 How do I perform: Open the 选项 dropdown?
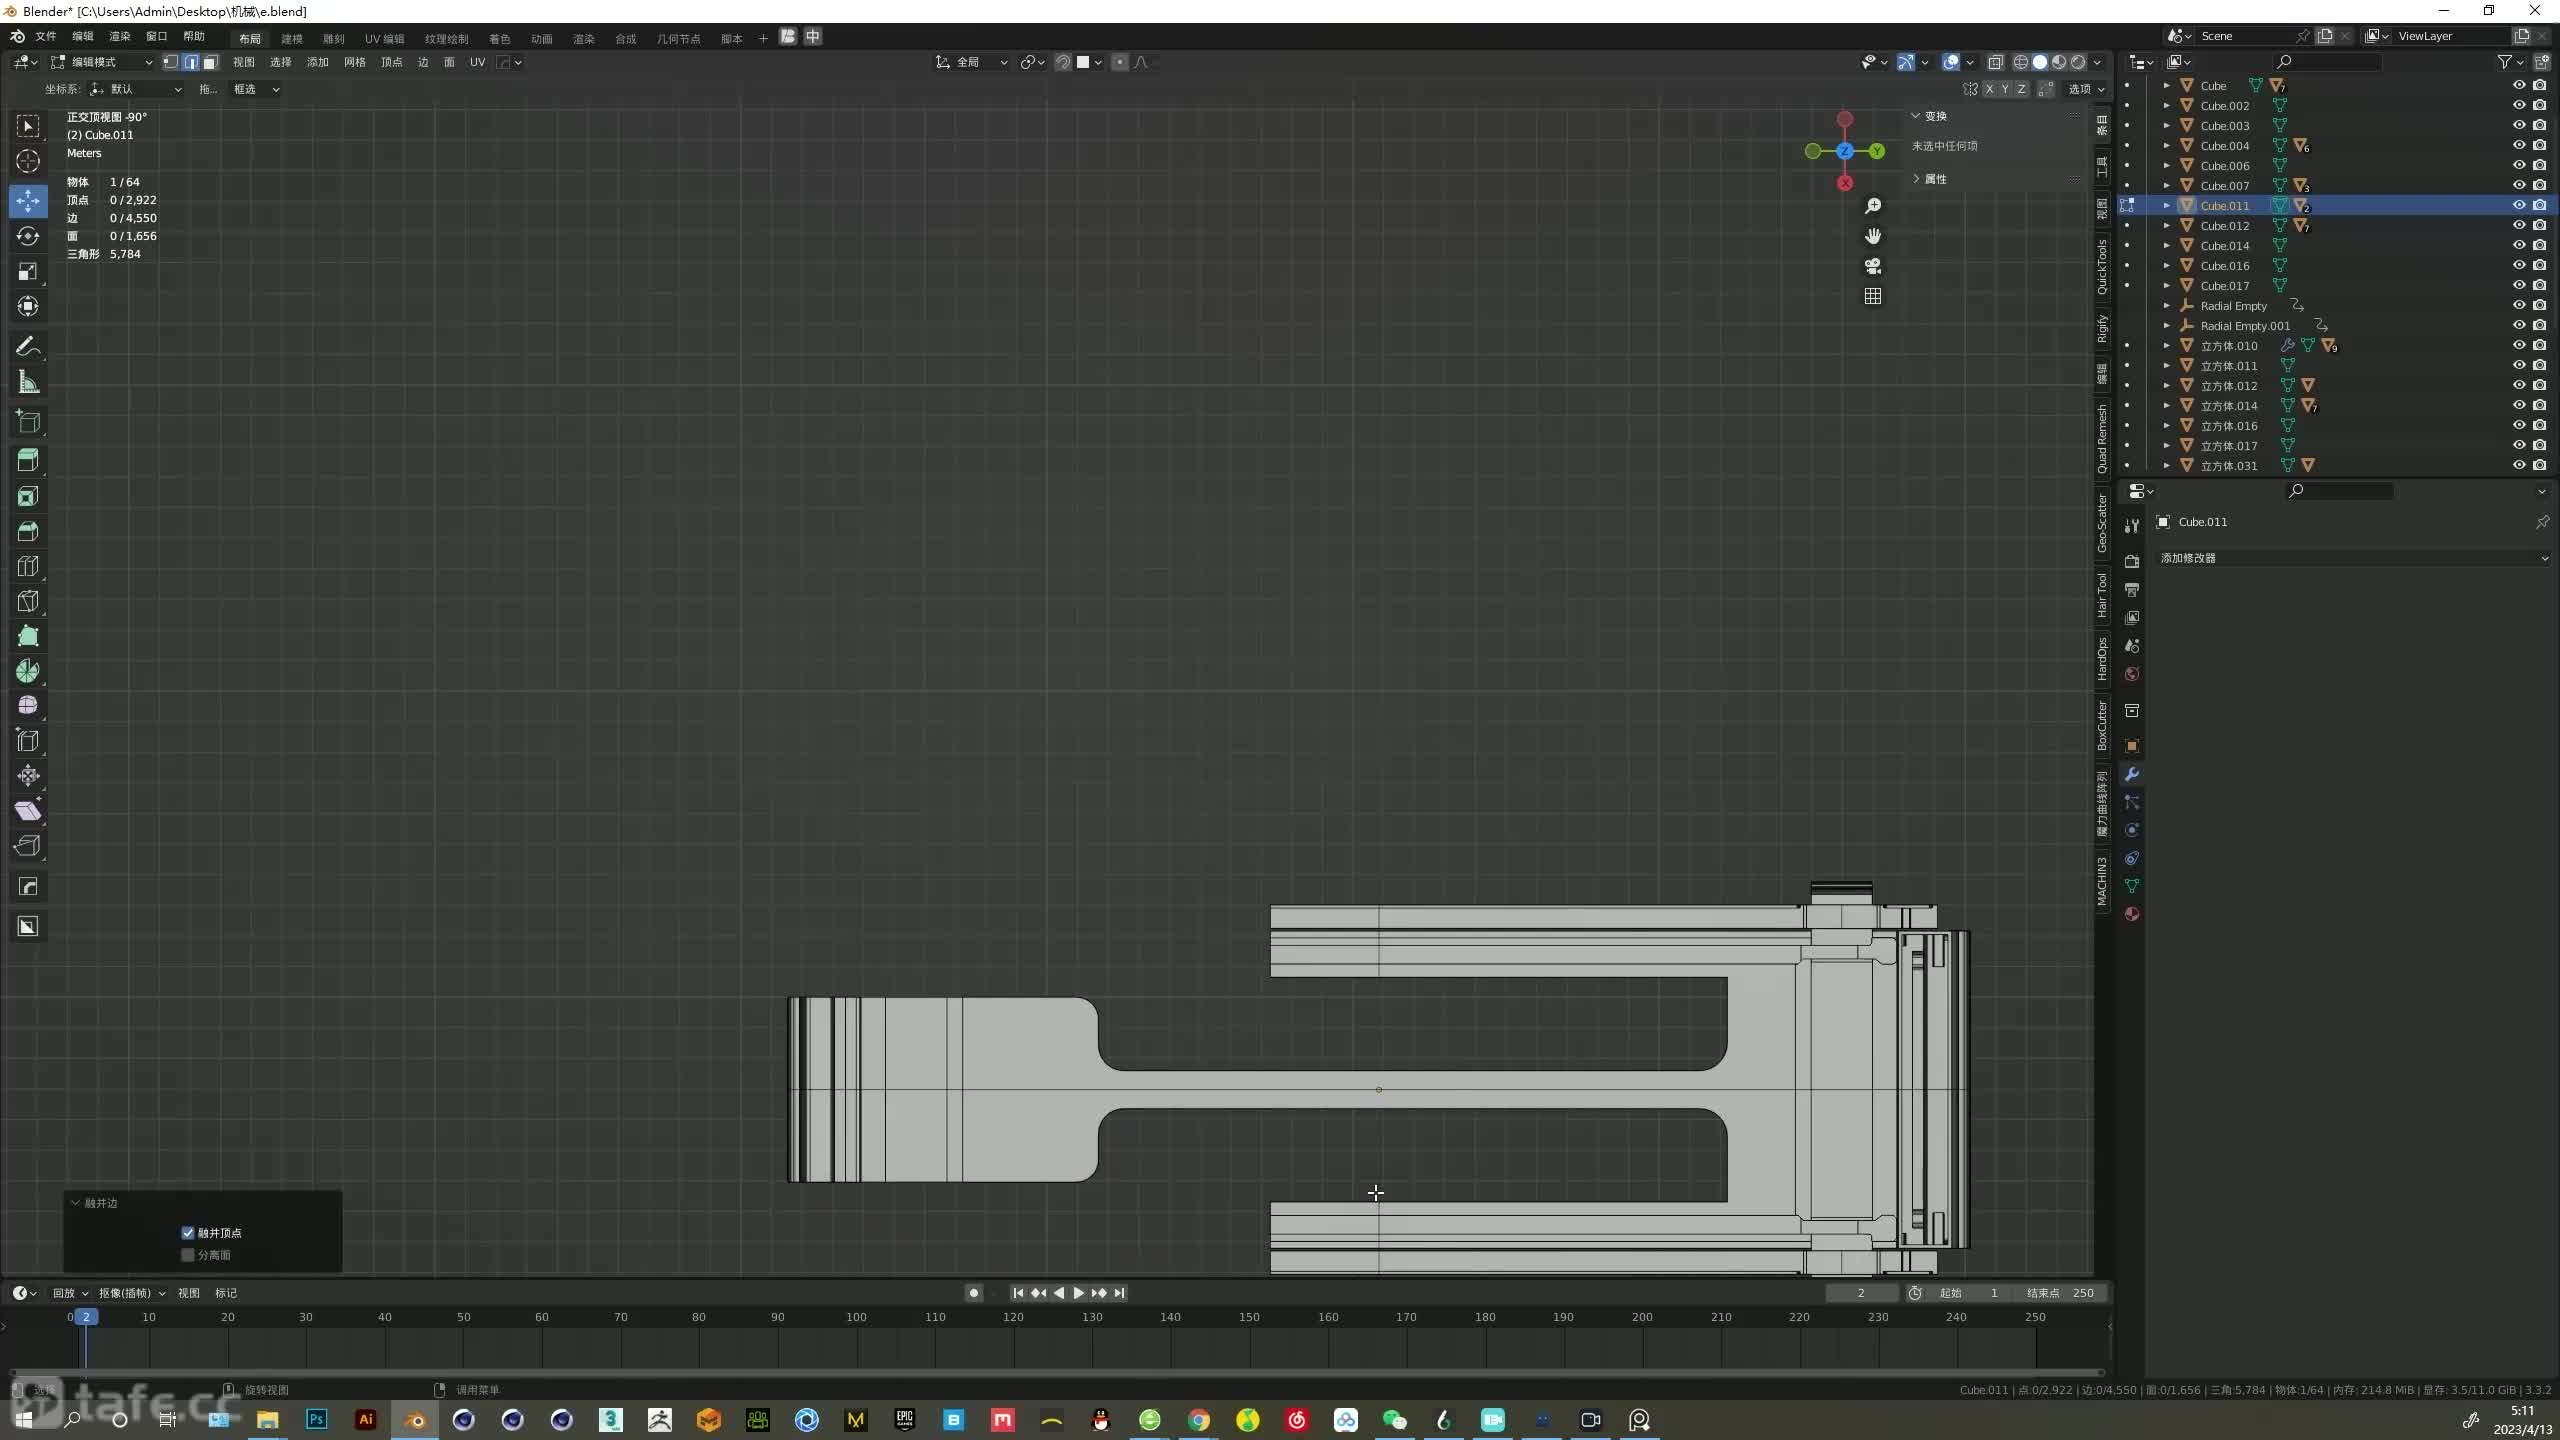coord(2085,89)
